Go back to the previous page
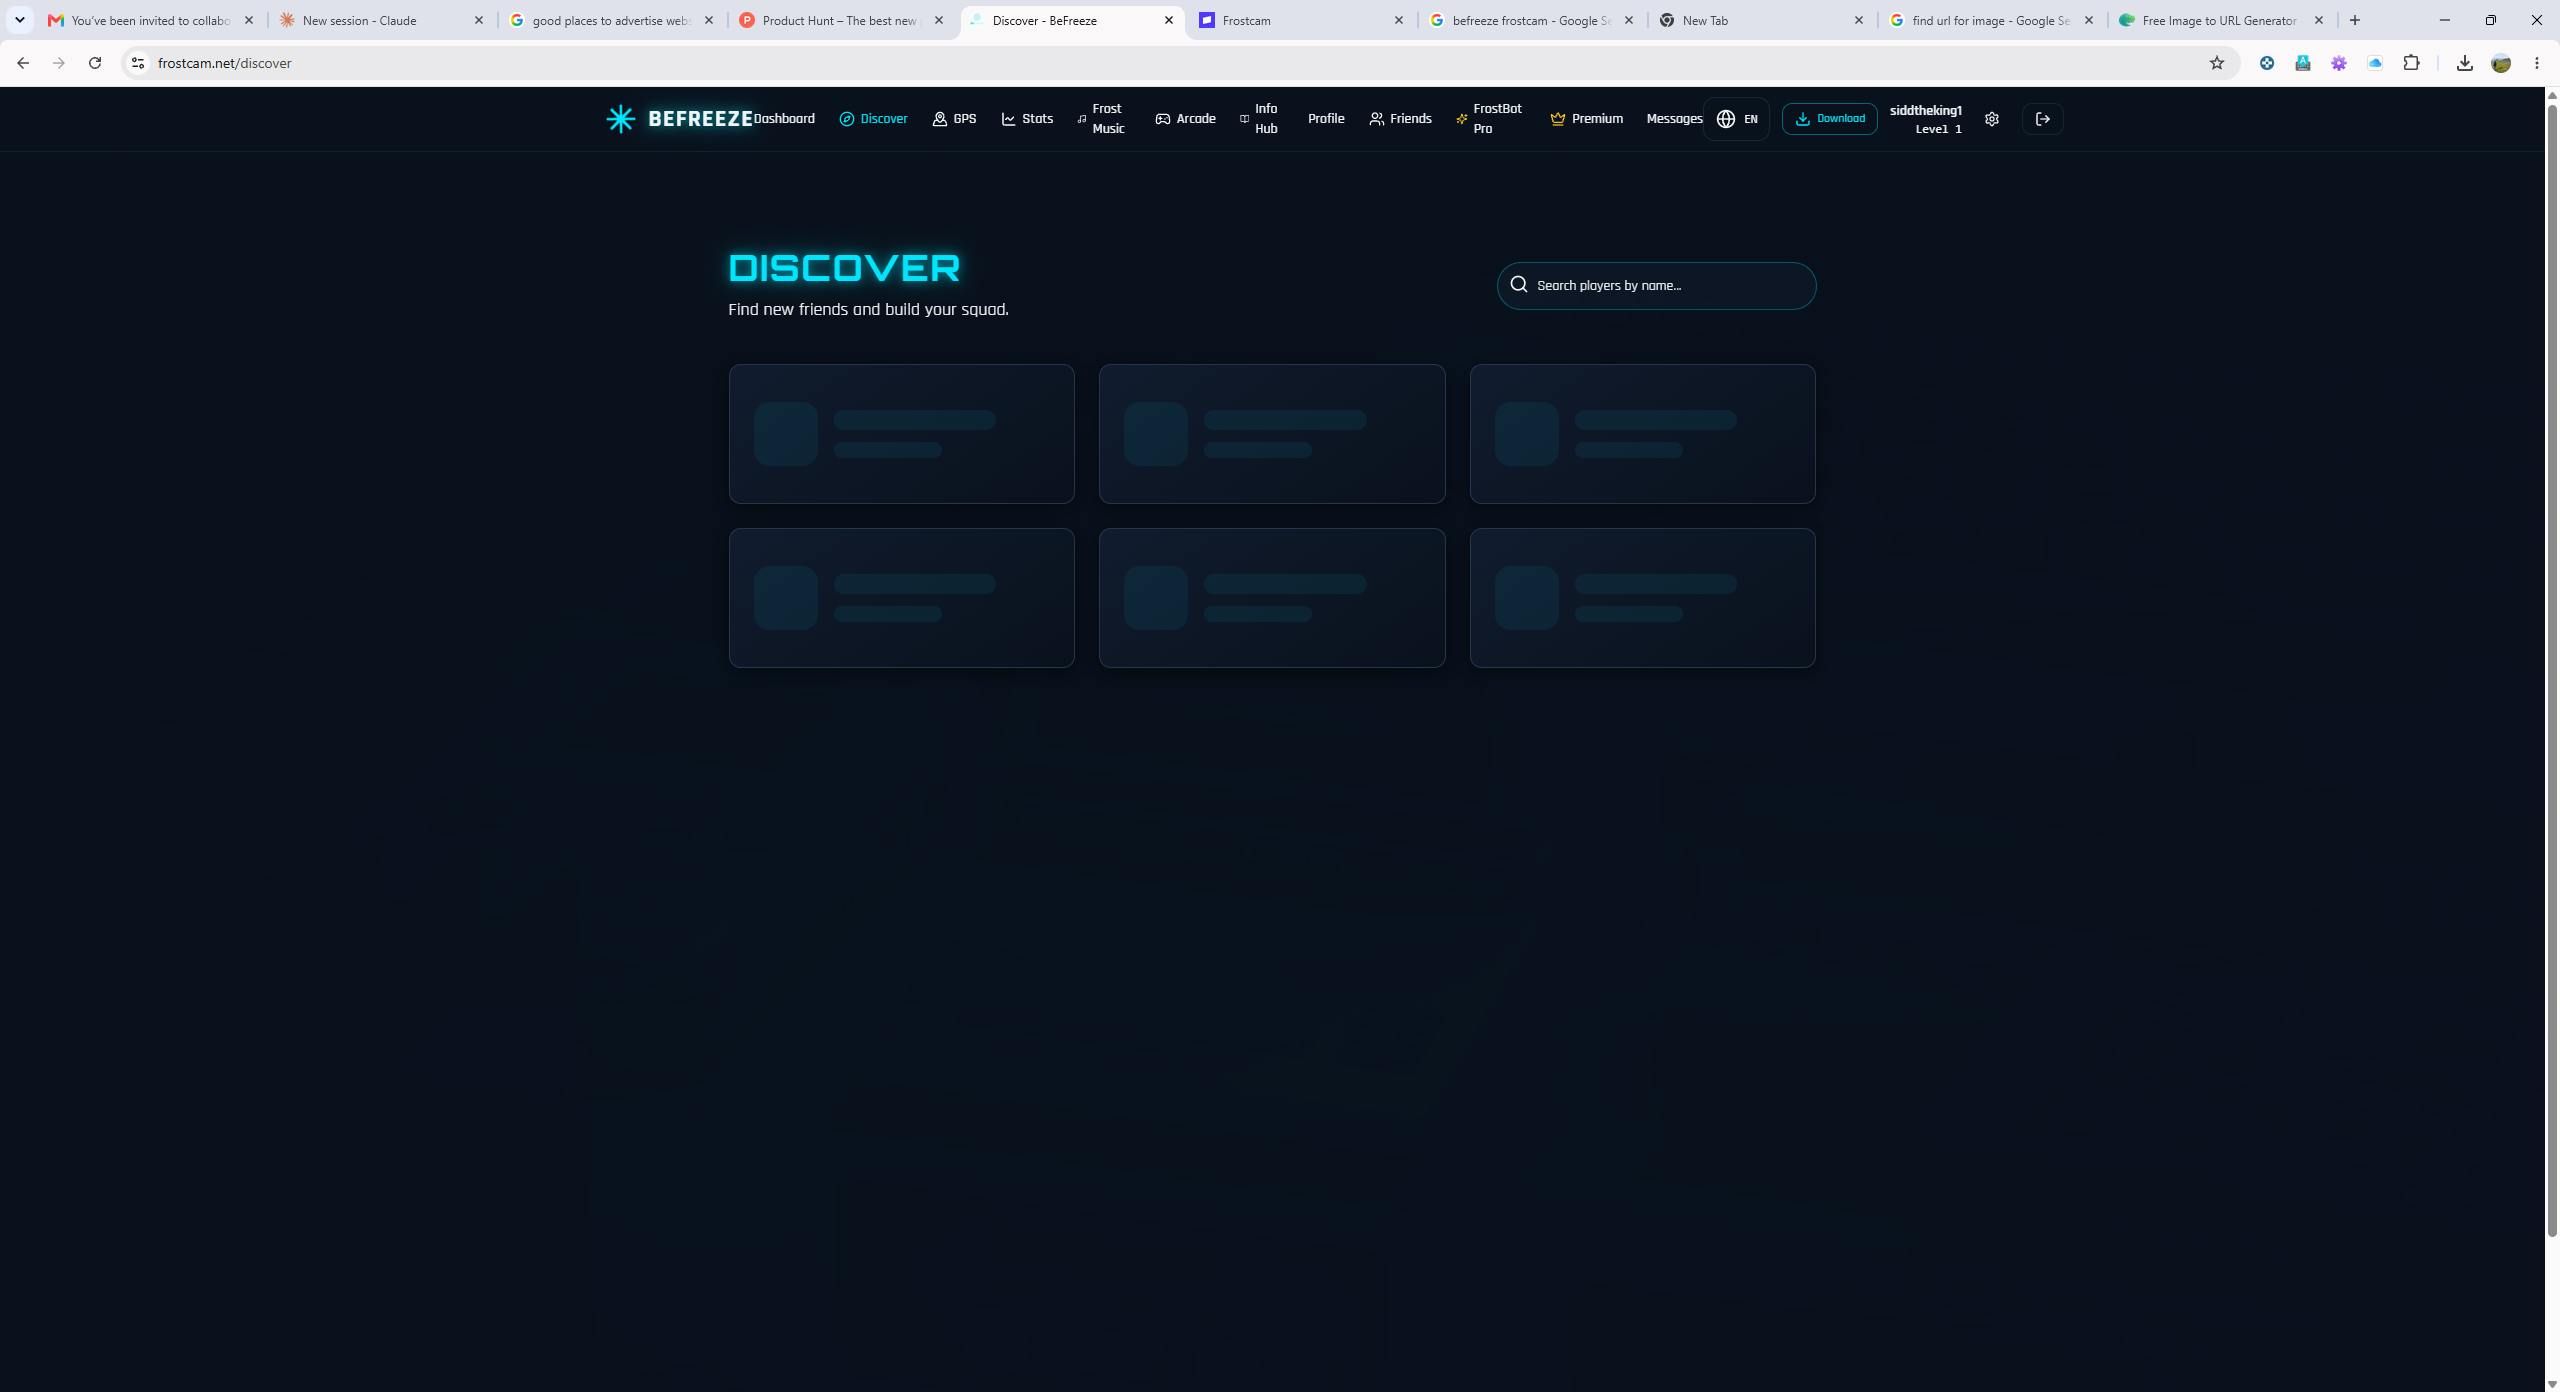Viewport: 2560px width, 1392px height. (23, 63)
